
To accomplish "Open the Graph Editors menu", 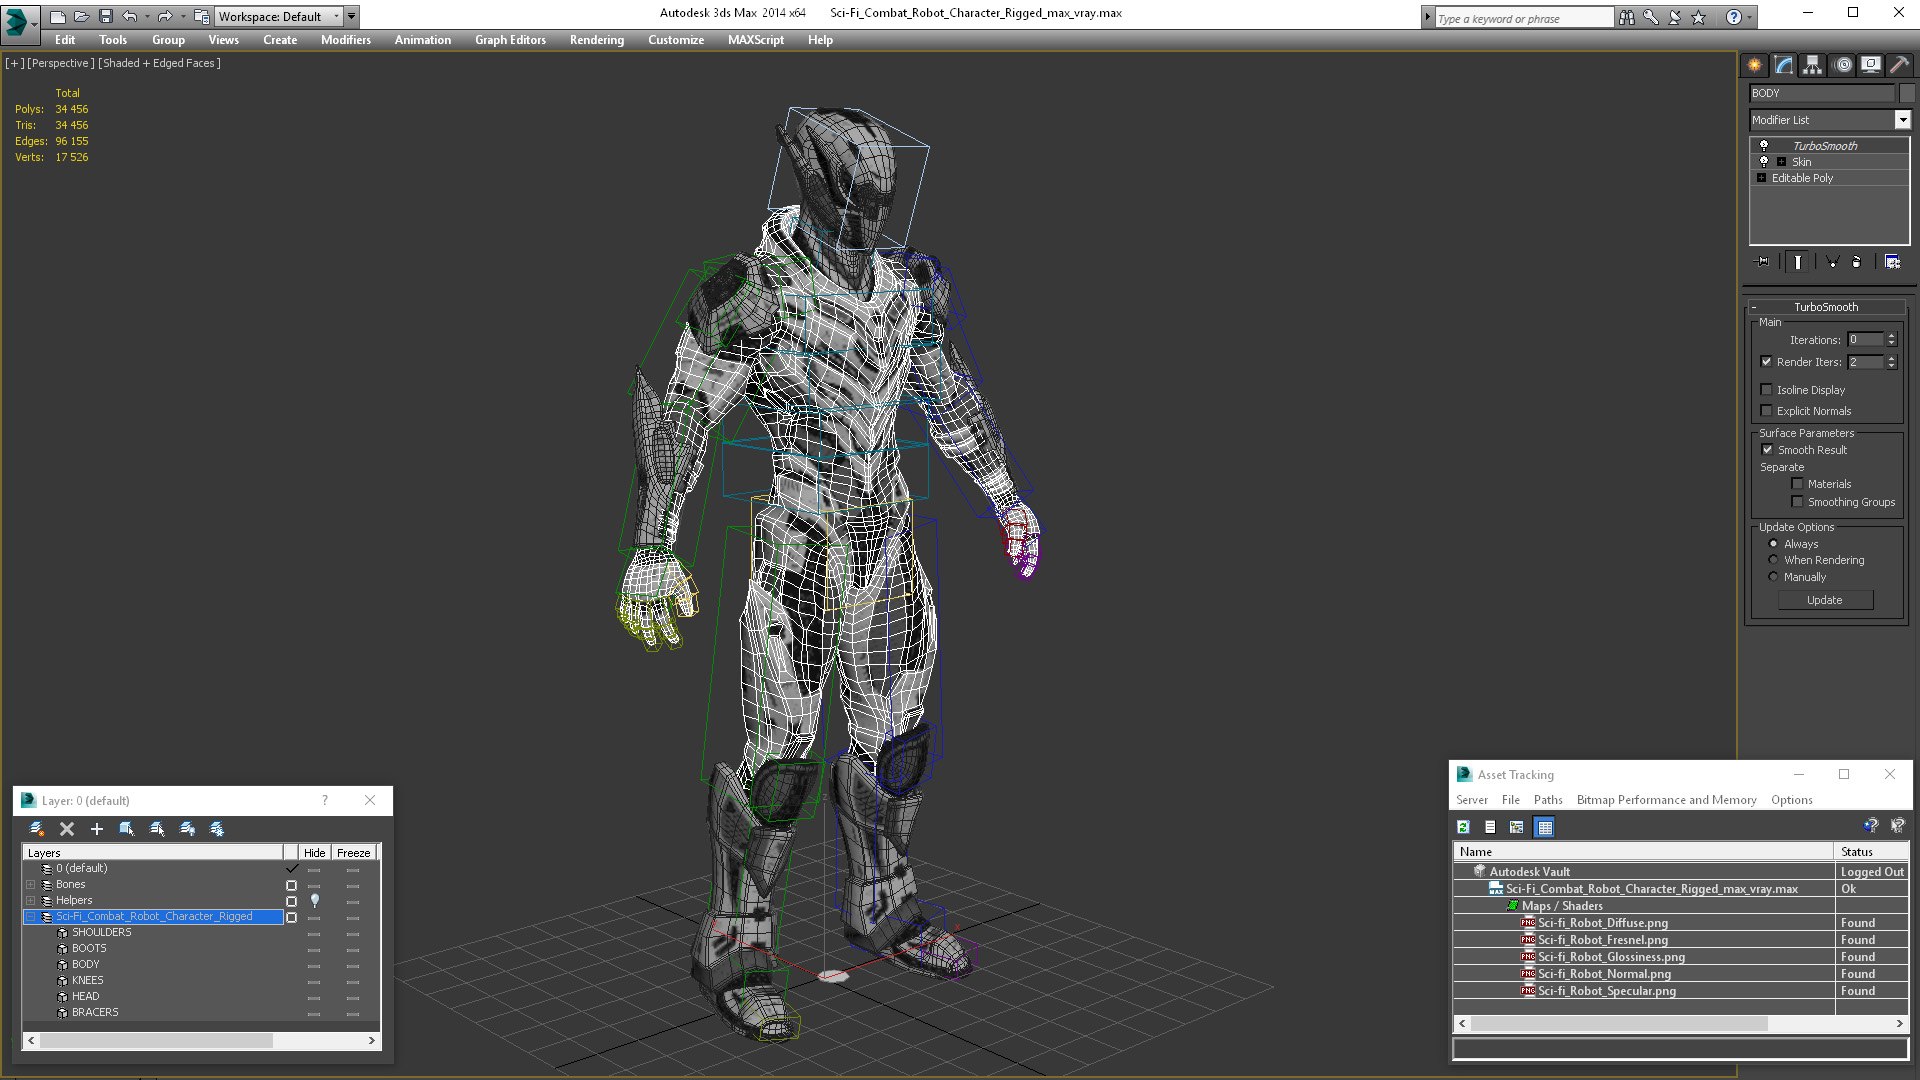I will click(510, 40).
